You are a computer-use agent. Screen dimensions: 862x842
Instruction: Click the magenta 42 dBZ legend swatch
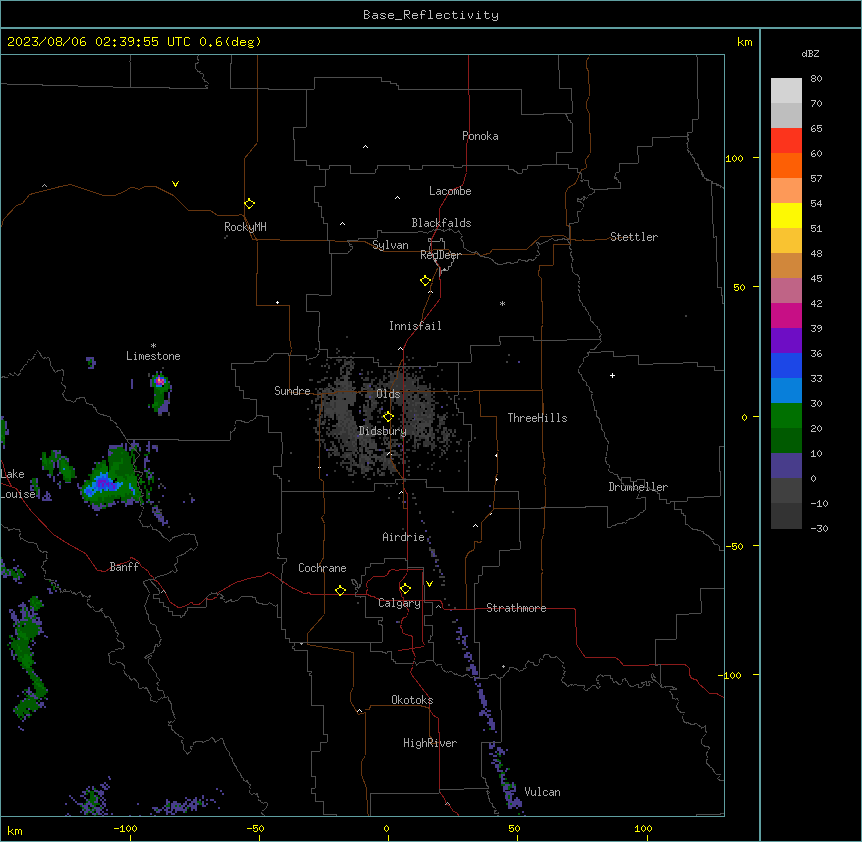click(x=786, y=316)
